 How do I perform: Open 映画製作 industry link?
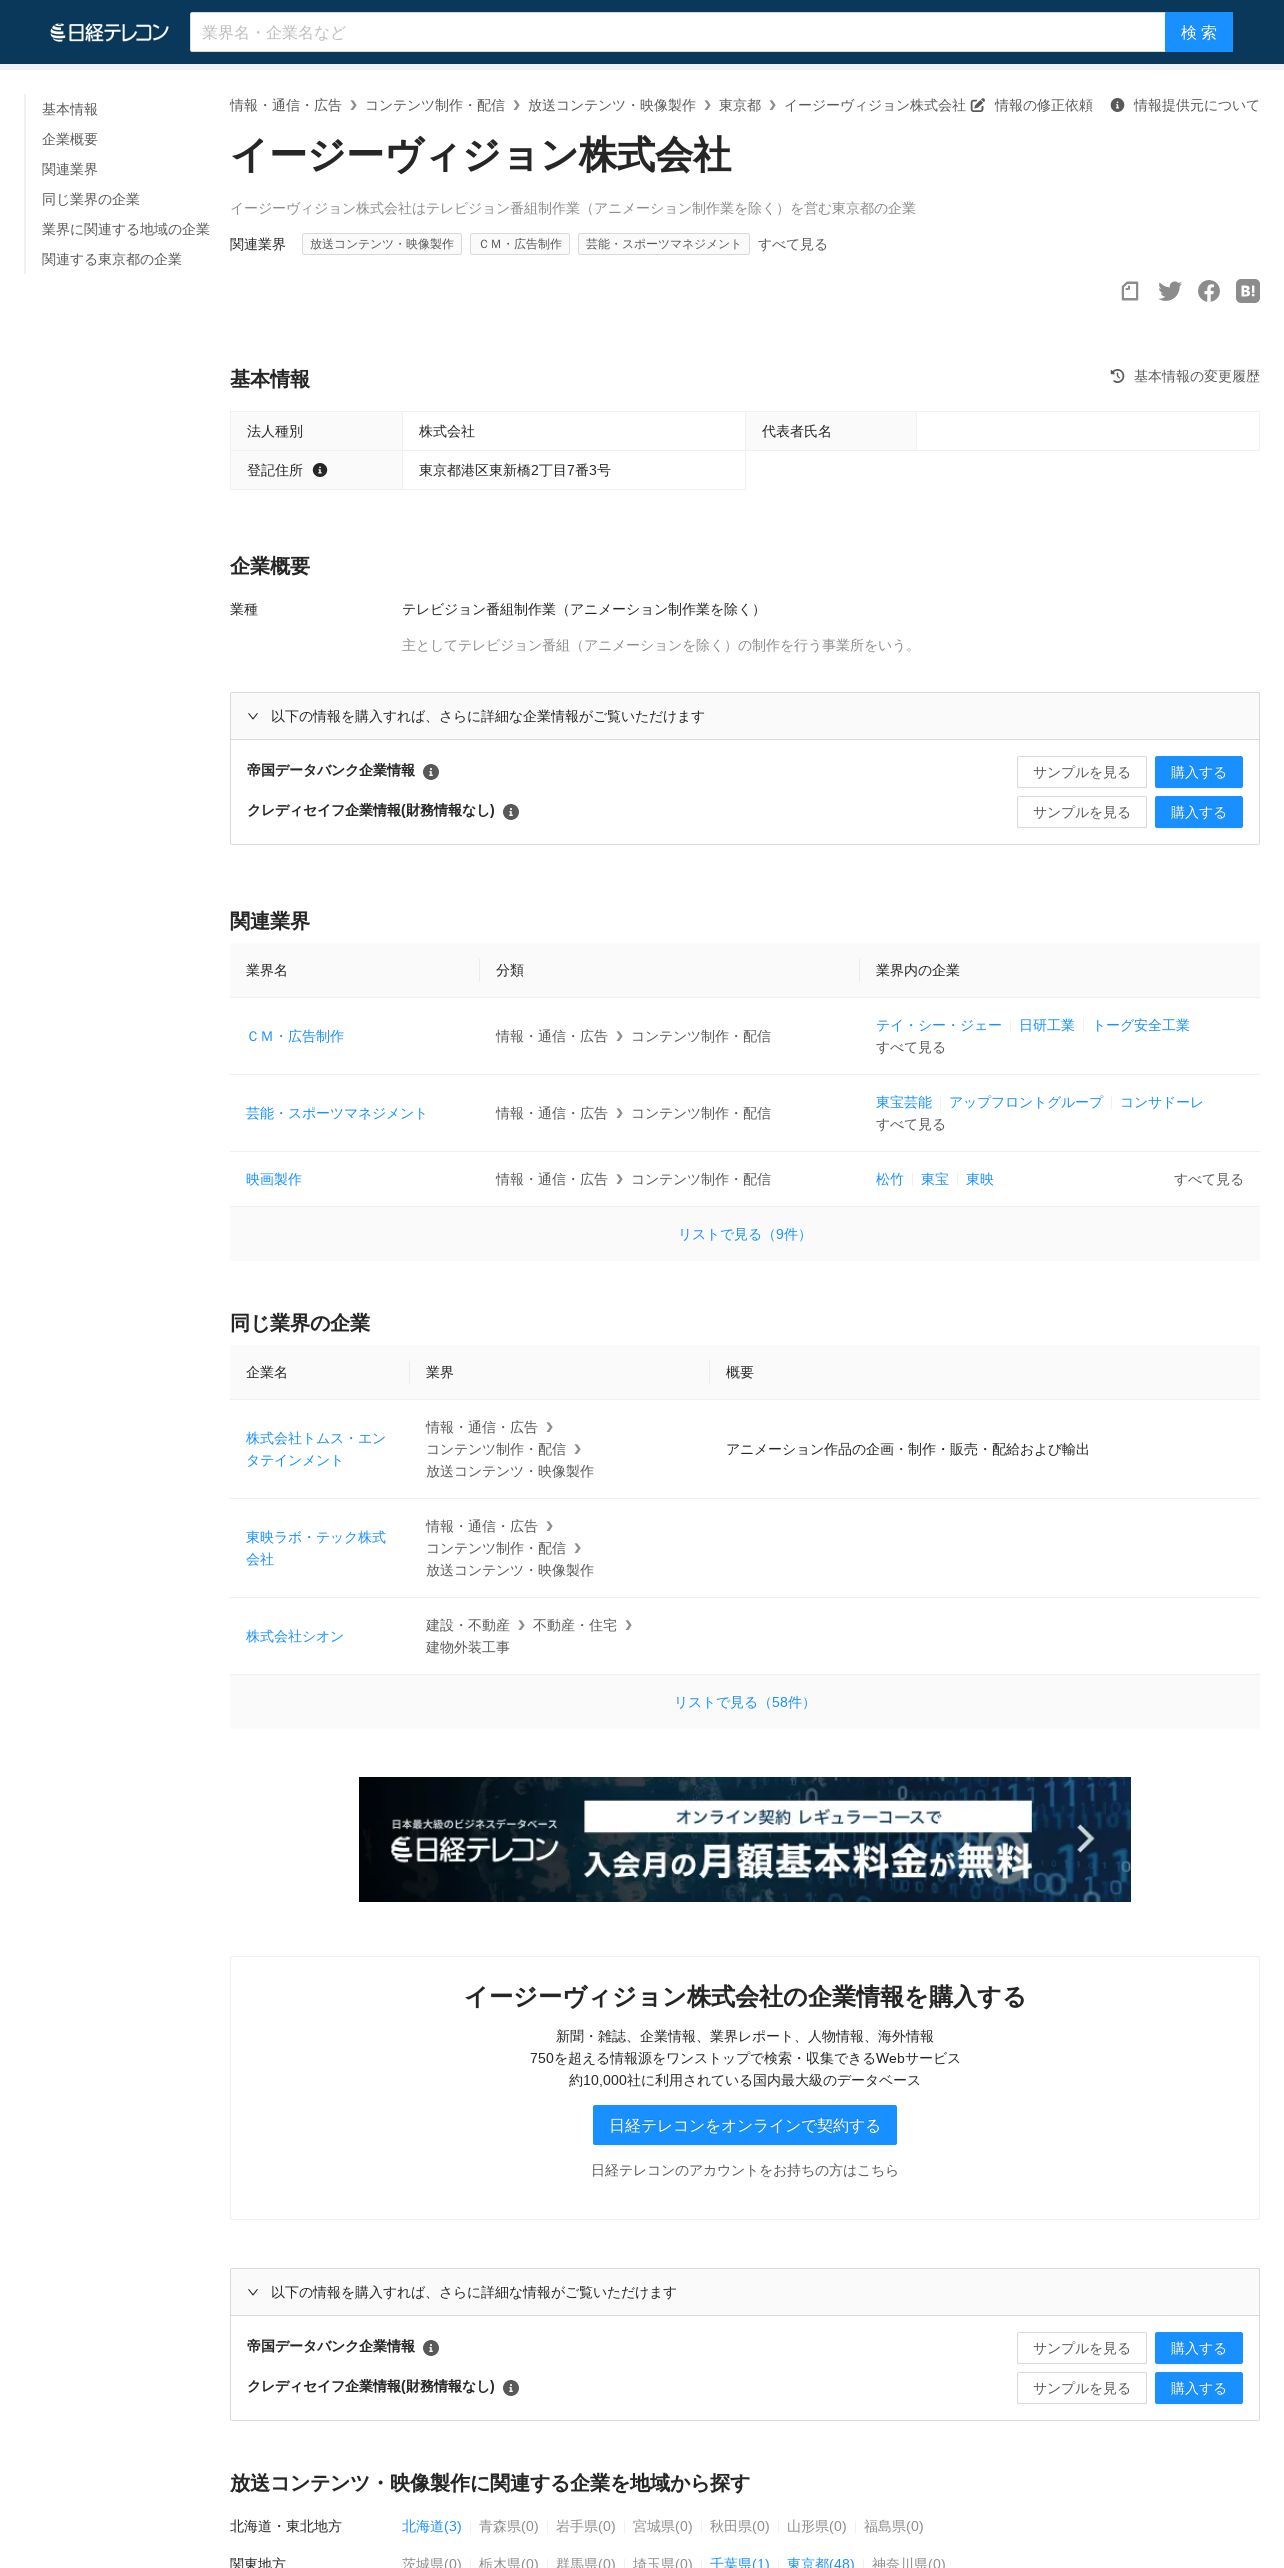(274, 1179)
